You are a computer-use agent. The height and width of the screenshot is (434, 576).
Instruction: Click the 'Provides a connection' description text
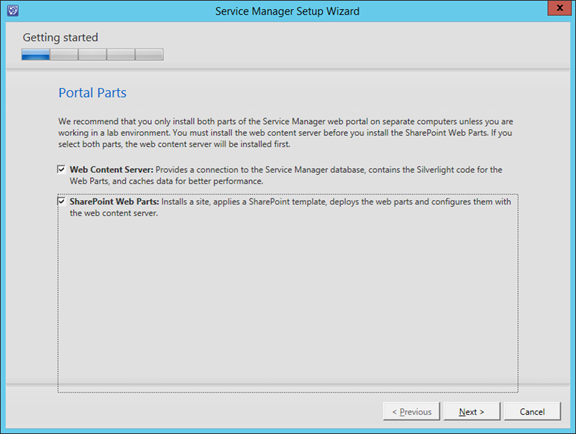click(x=286, y=175)
